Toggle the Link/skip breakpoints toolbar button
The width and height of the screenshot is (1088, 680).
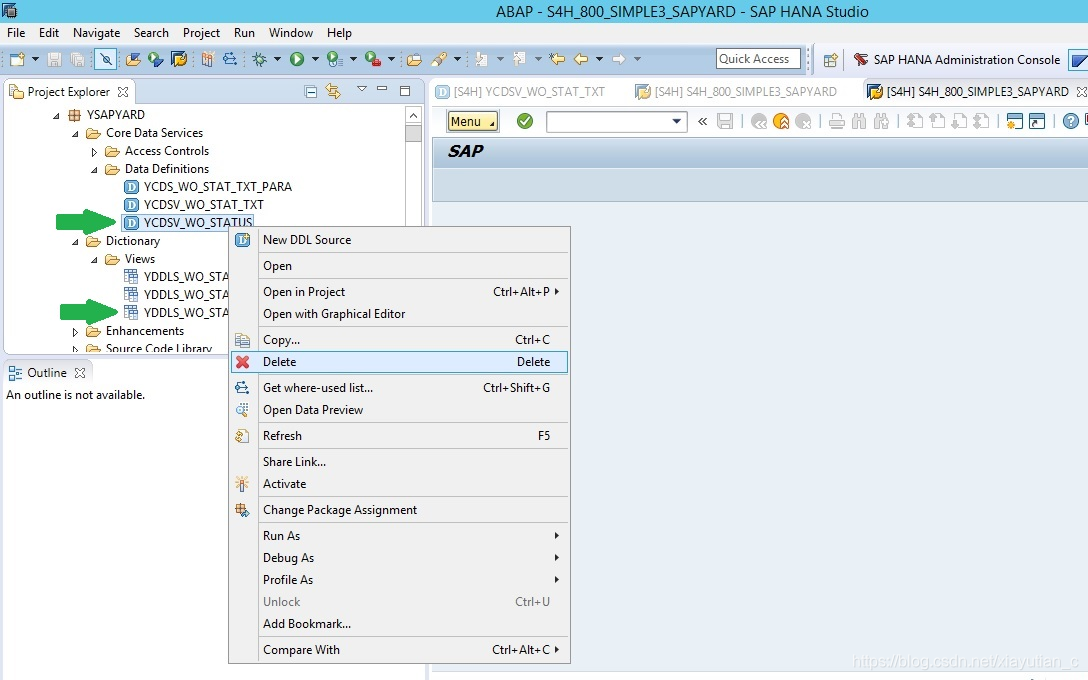(105, 60)
